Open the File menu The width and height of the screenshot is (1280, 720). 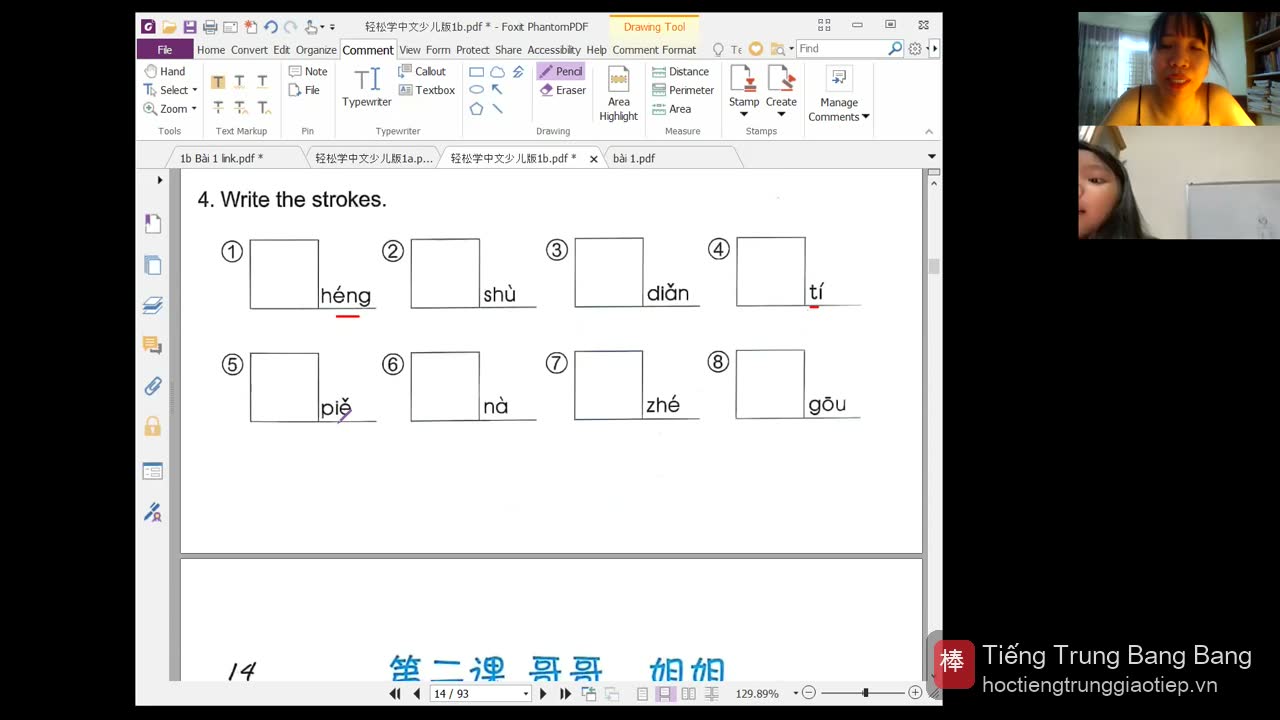165,49
